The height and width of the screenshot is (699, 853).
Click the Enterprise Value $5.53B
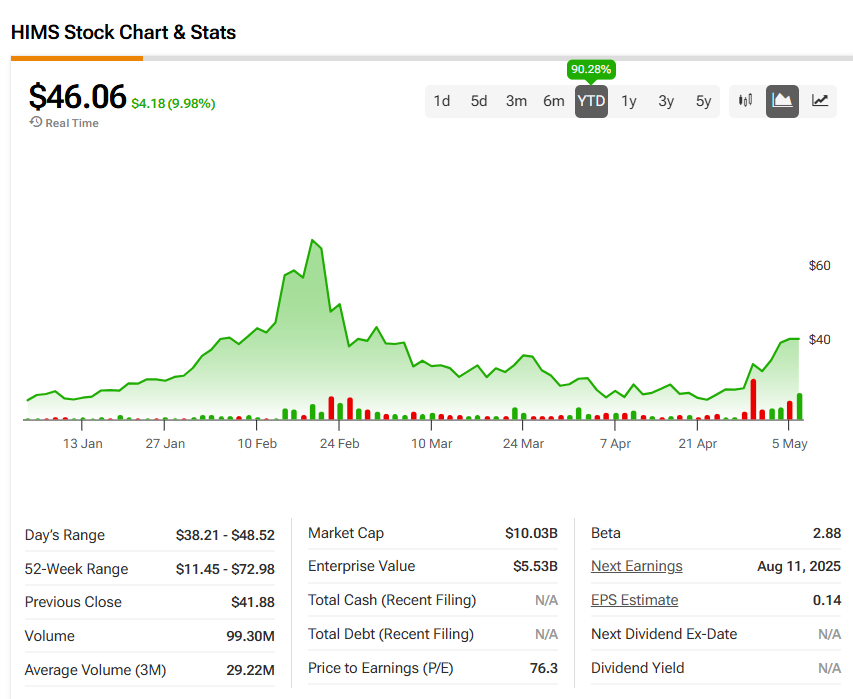(x=535, y=566)
